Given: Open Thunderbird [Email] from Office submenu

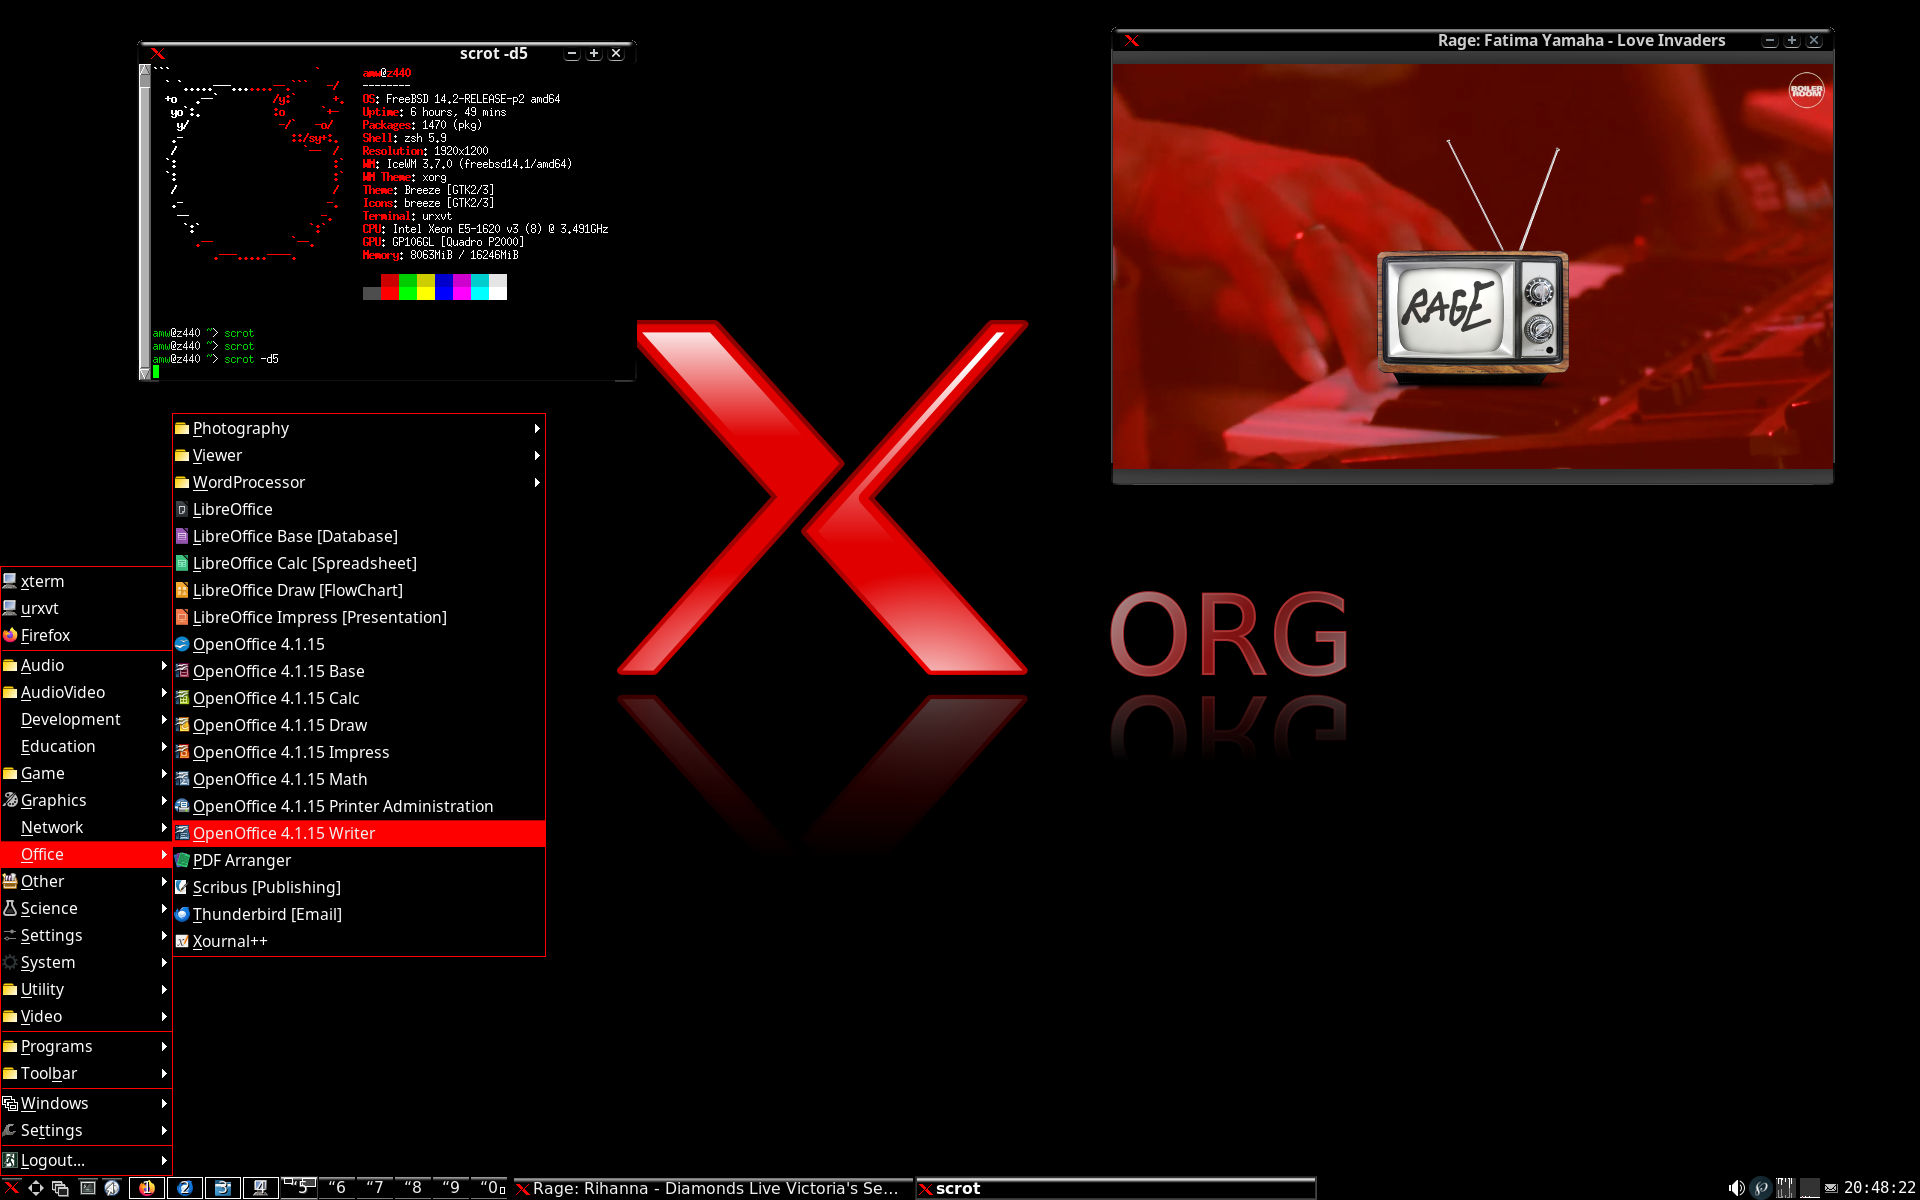Looking at the screenshot, I should (x=267, y=914).
